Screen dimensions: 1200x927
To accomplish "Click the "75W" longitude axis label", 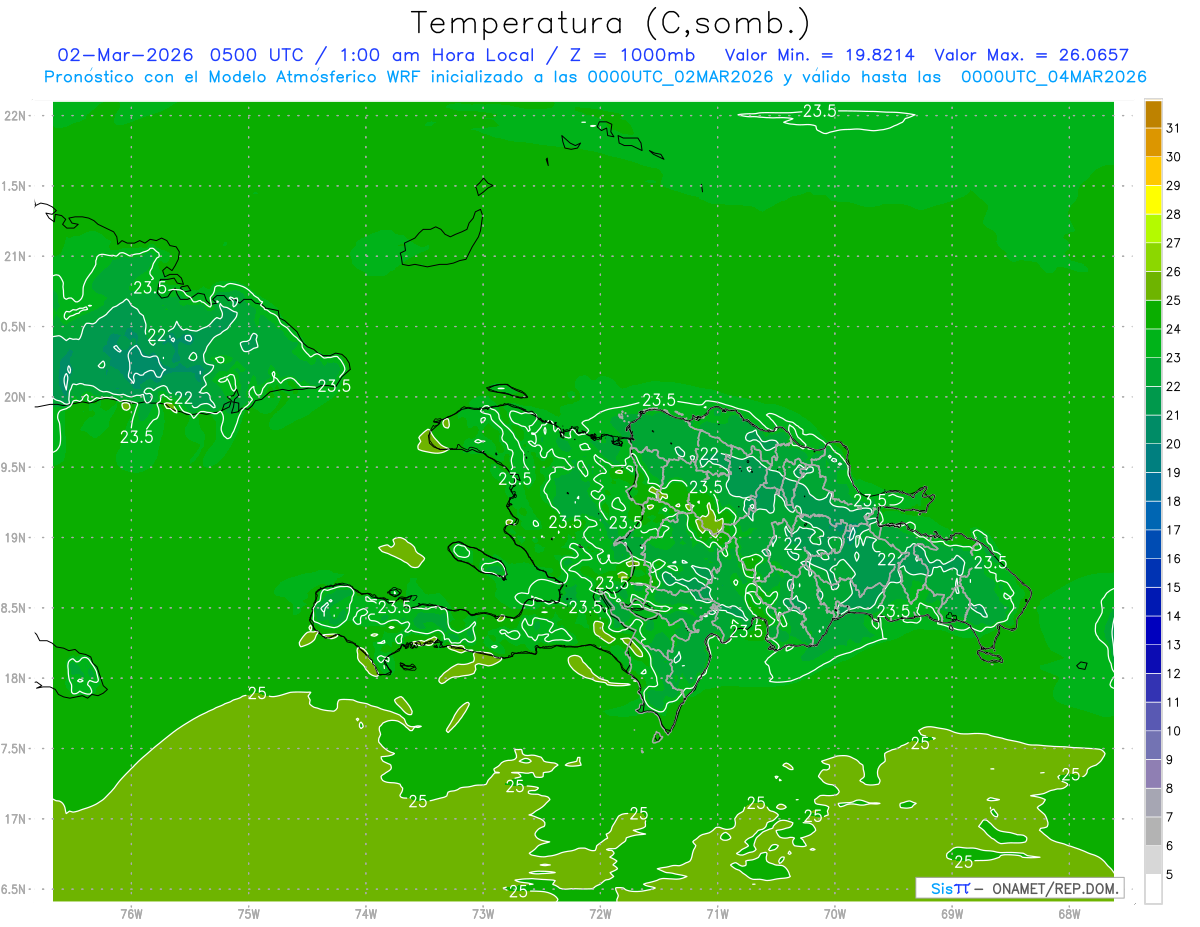I will (x=249, y=914).
